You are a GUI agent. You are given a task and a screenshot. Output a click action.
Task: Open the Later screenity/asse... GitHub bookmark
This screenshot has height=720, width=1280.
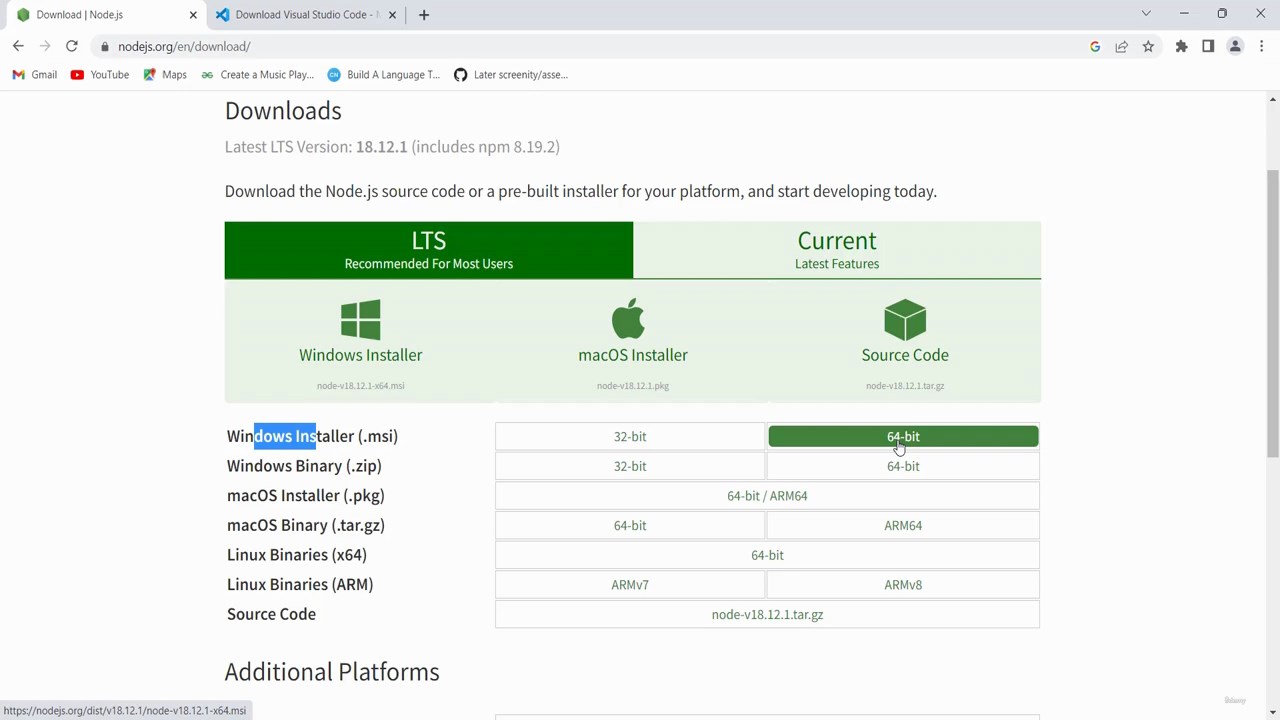point(511,75)
